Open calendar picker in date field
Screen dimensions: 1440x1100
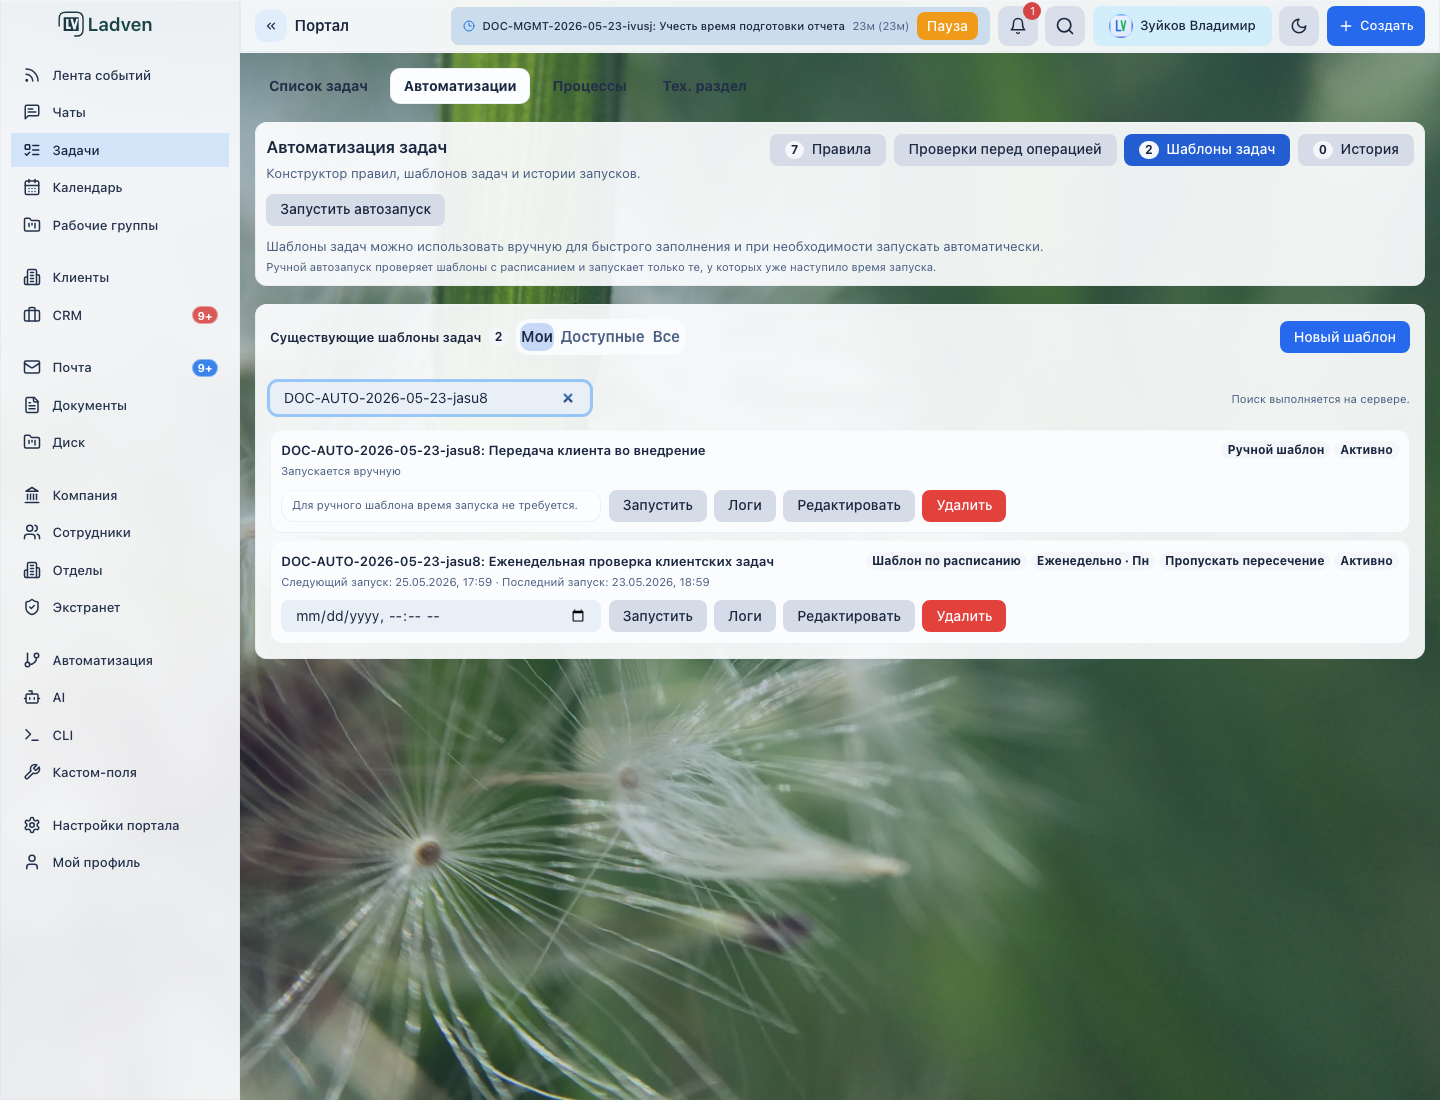[578, 616]
